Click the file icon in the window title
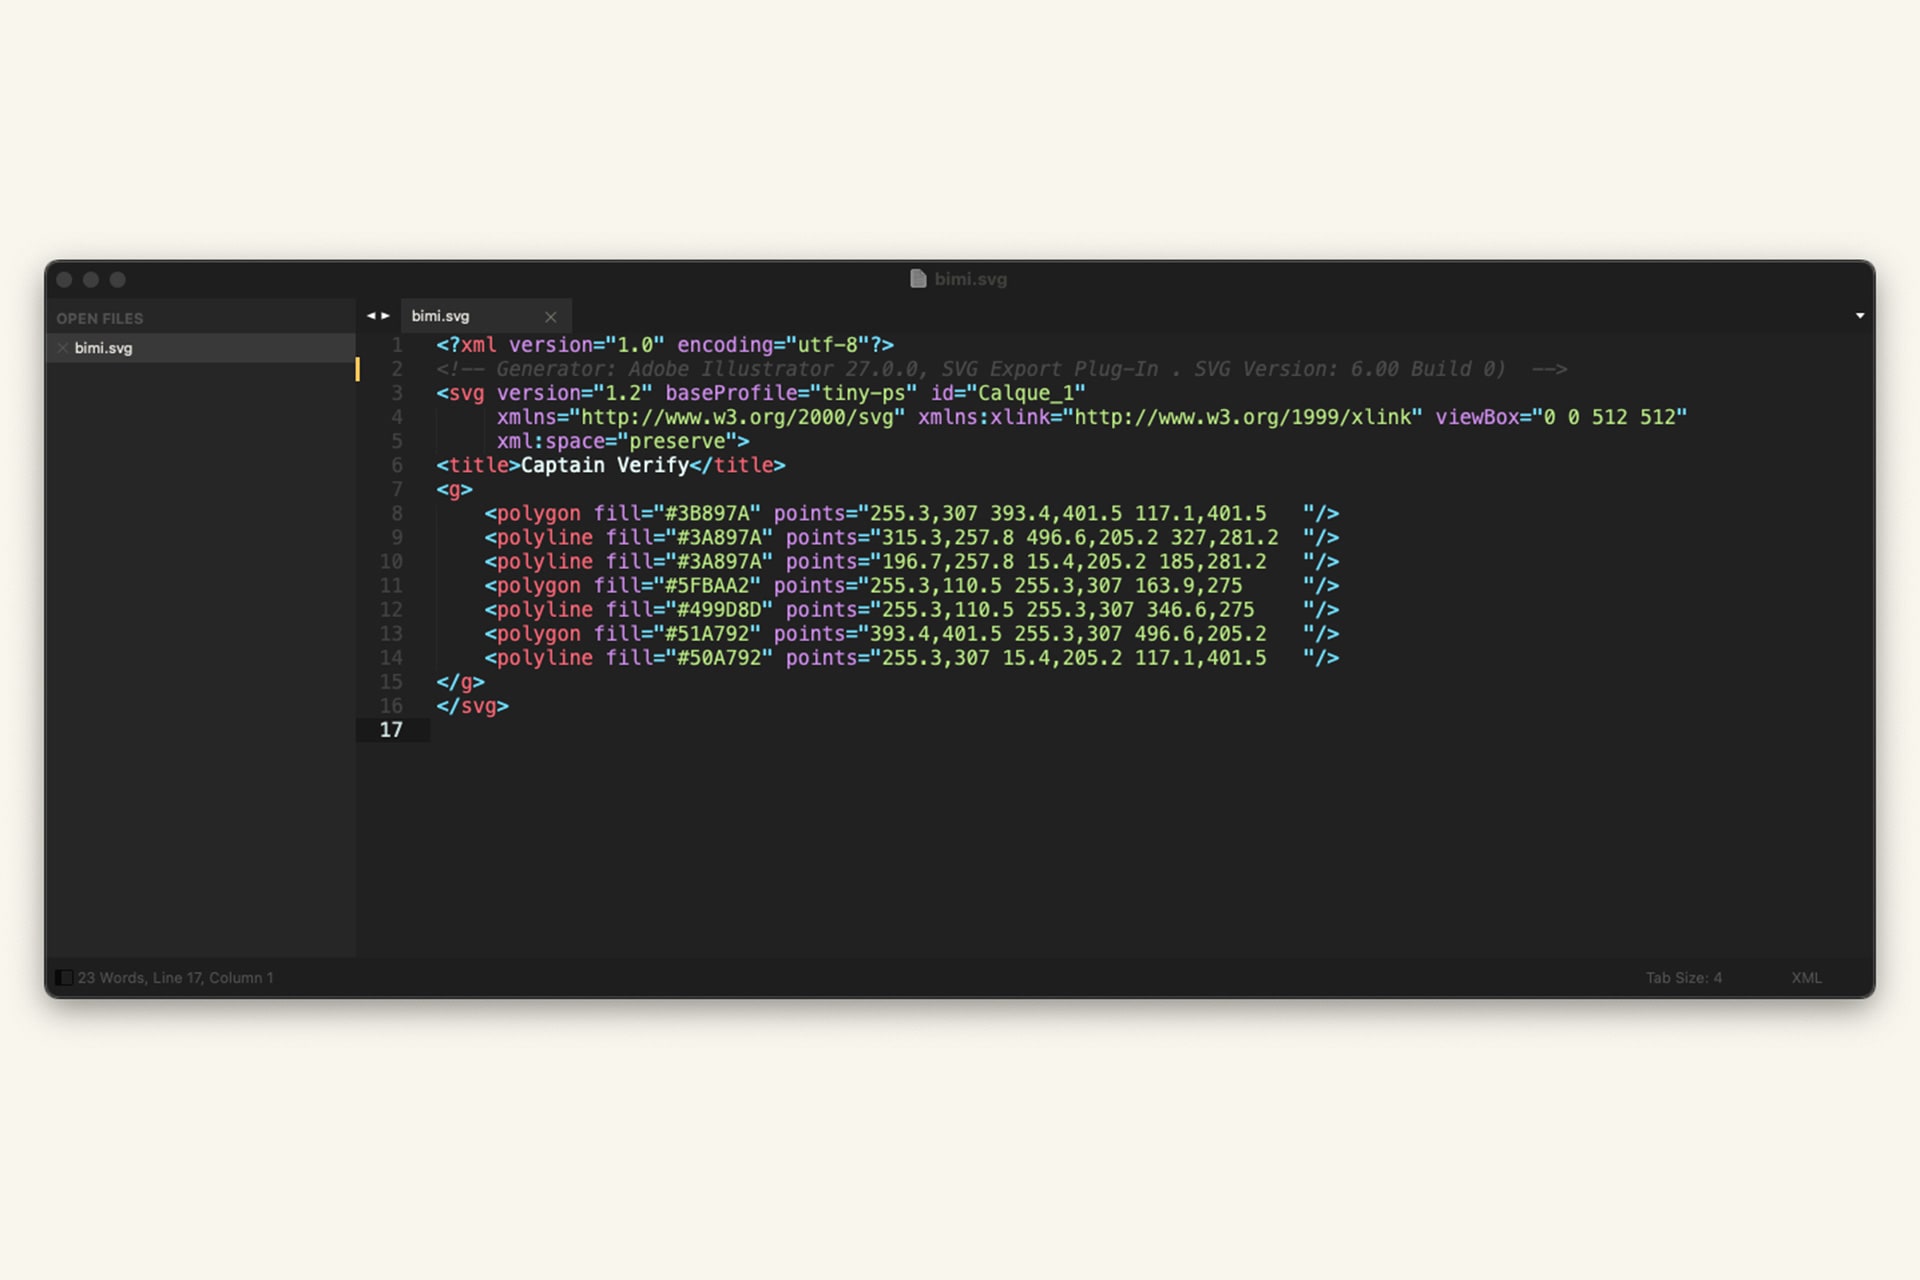1920x1280 pixels. [x=918, y=279]
